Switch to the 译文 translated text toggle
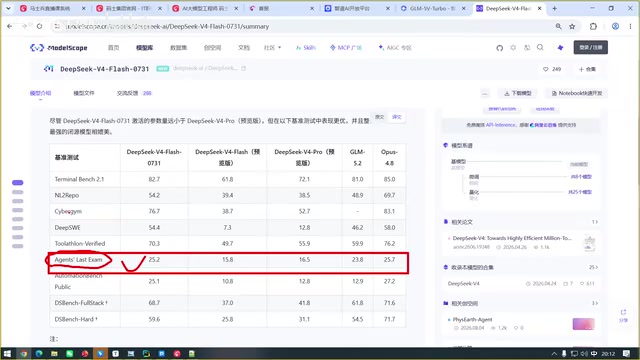 397,117
